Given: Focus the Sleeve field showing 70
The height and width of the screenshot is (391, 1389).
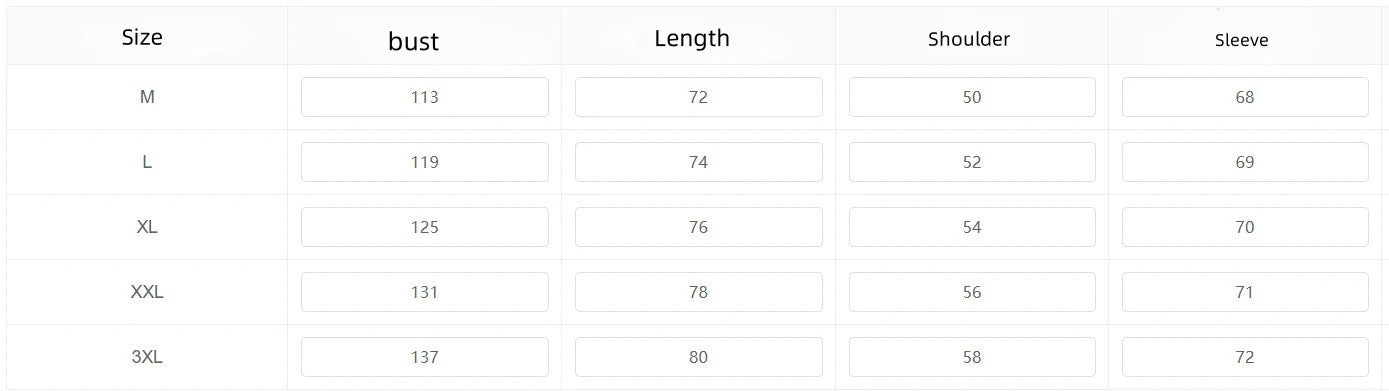Looking at the screenshot, I should coord(1245,227).
